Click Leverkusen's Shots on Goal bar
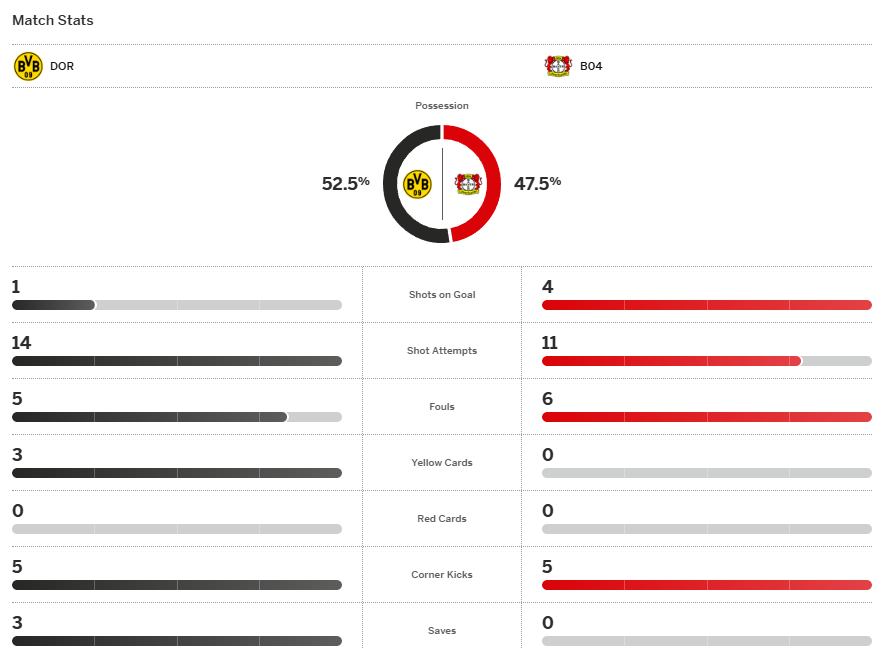 coord(707,305)
